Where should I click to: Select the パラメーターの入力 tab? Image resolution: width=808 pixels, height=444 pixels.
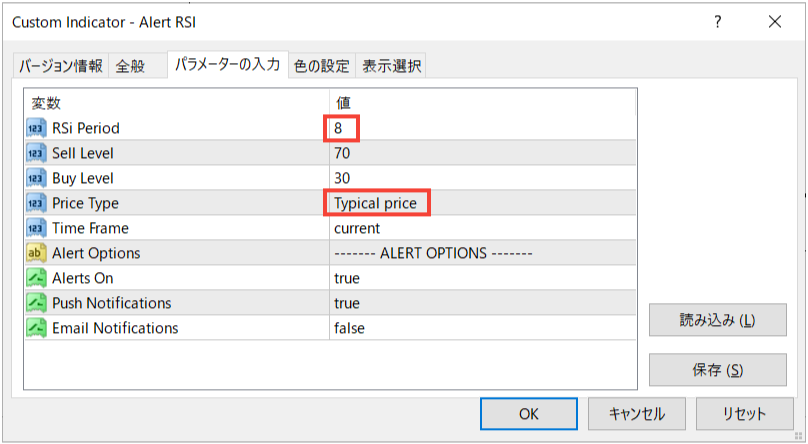(x=227, y=64)
